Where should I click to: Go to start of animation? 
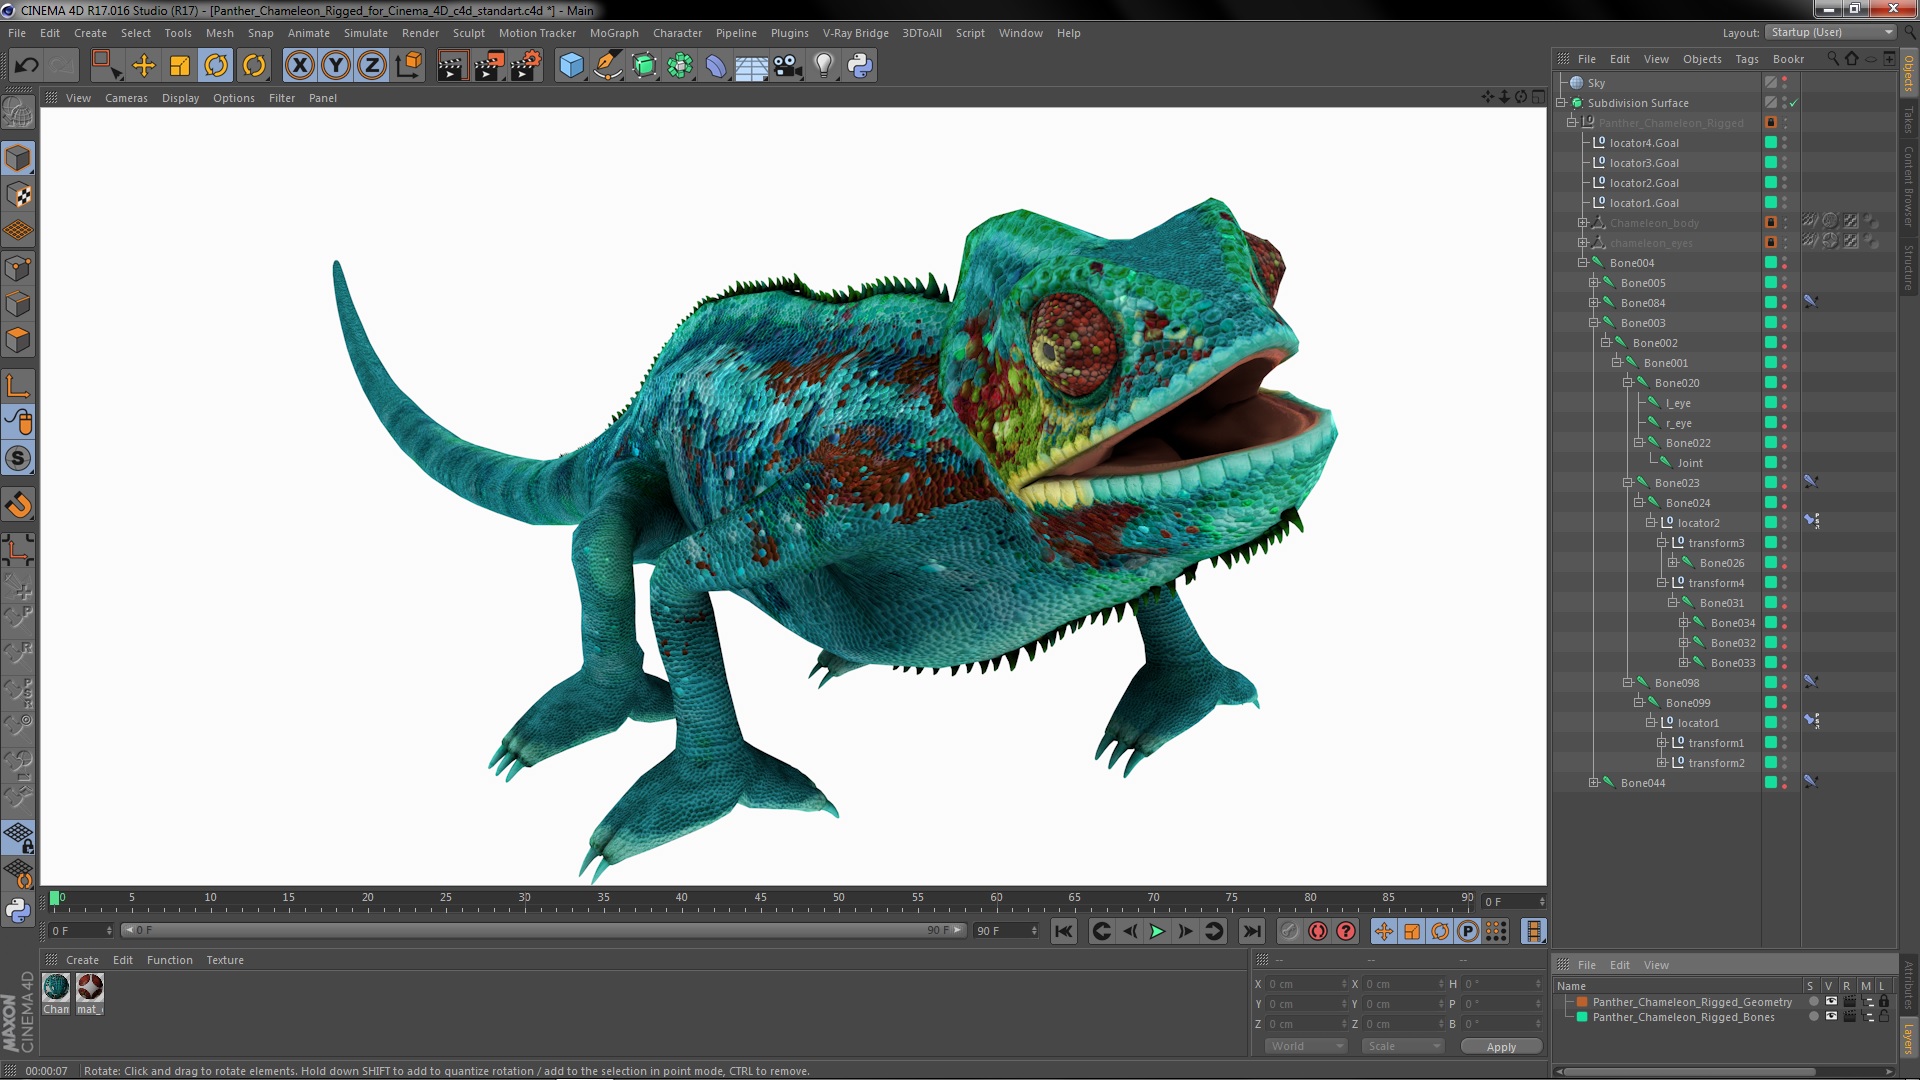1064,932
